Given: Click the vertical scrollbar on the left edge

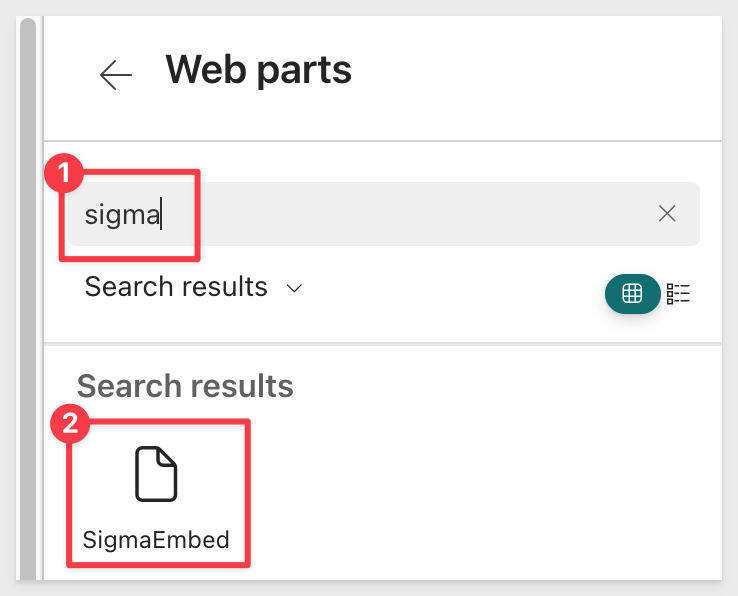Looking at the screenshot, I should click(28, 299).
